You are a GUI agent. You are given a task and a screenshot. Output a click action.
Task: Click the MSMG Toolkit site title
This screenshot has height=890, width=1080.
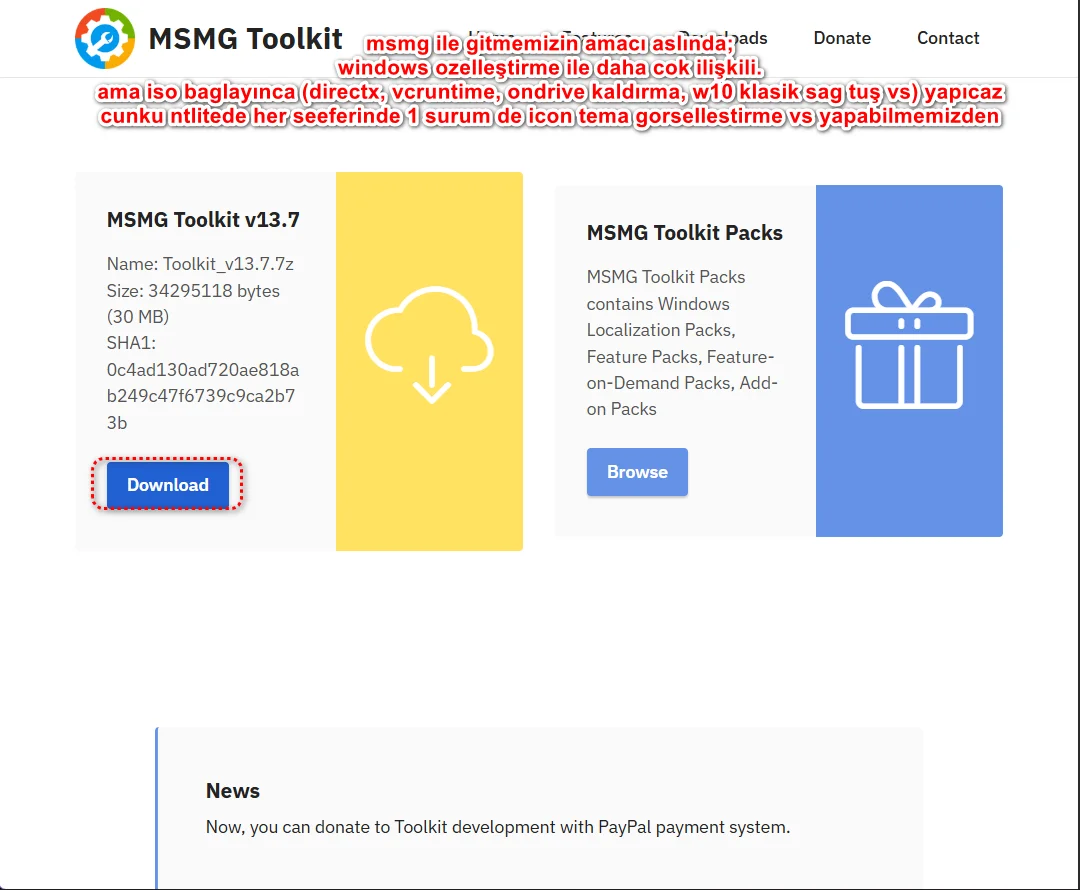[245, 39]
